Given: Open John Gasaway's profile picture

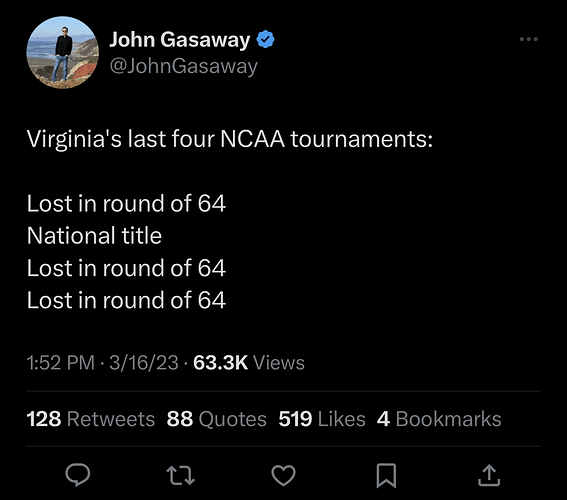Looking at the screenshot, I should pos(63,52).
